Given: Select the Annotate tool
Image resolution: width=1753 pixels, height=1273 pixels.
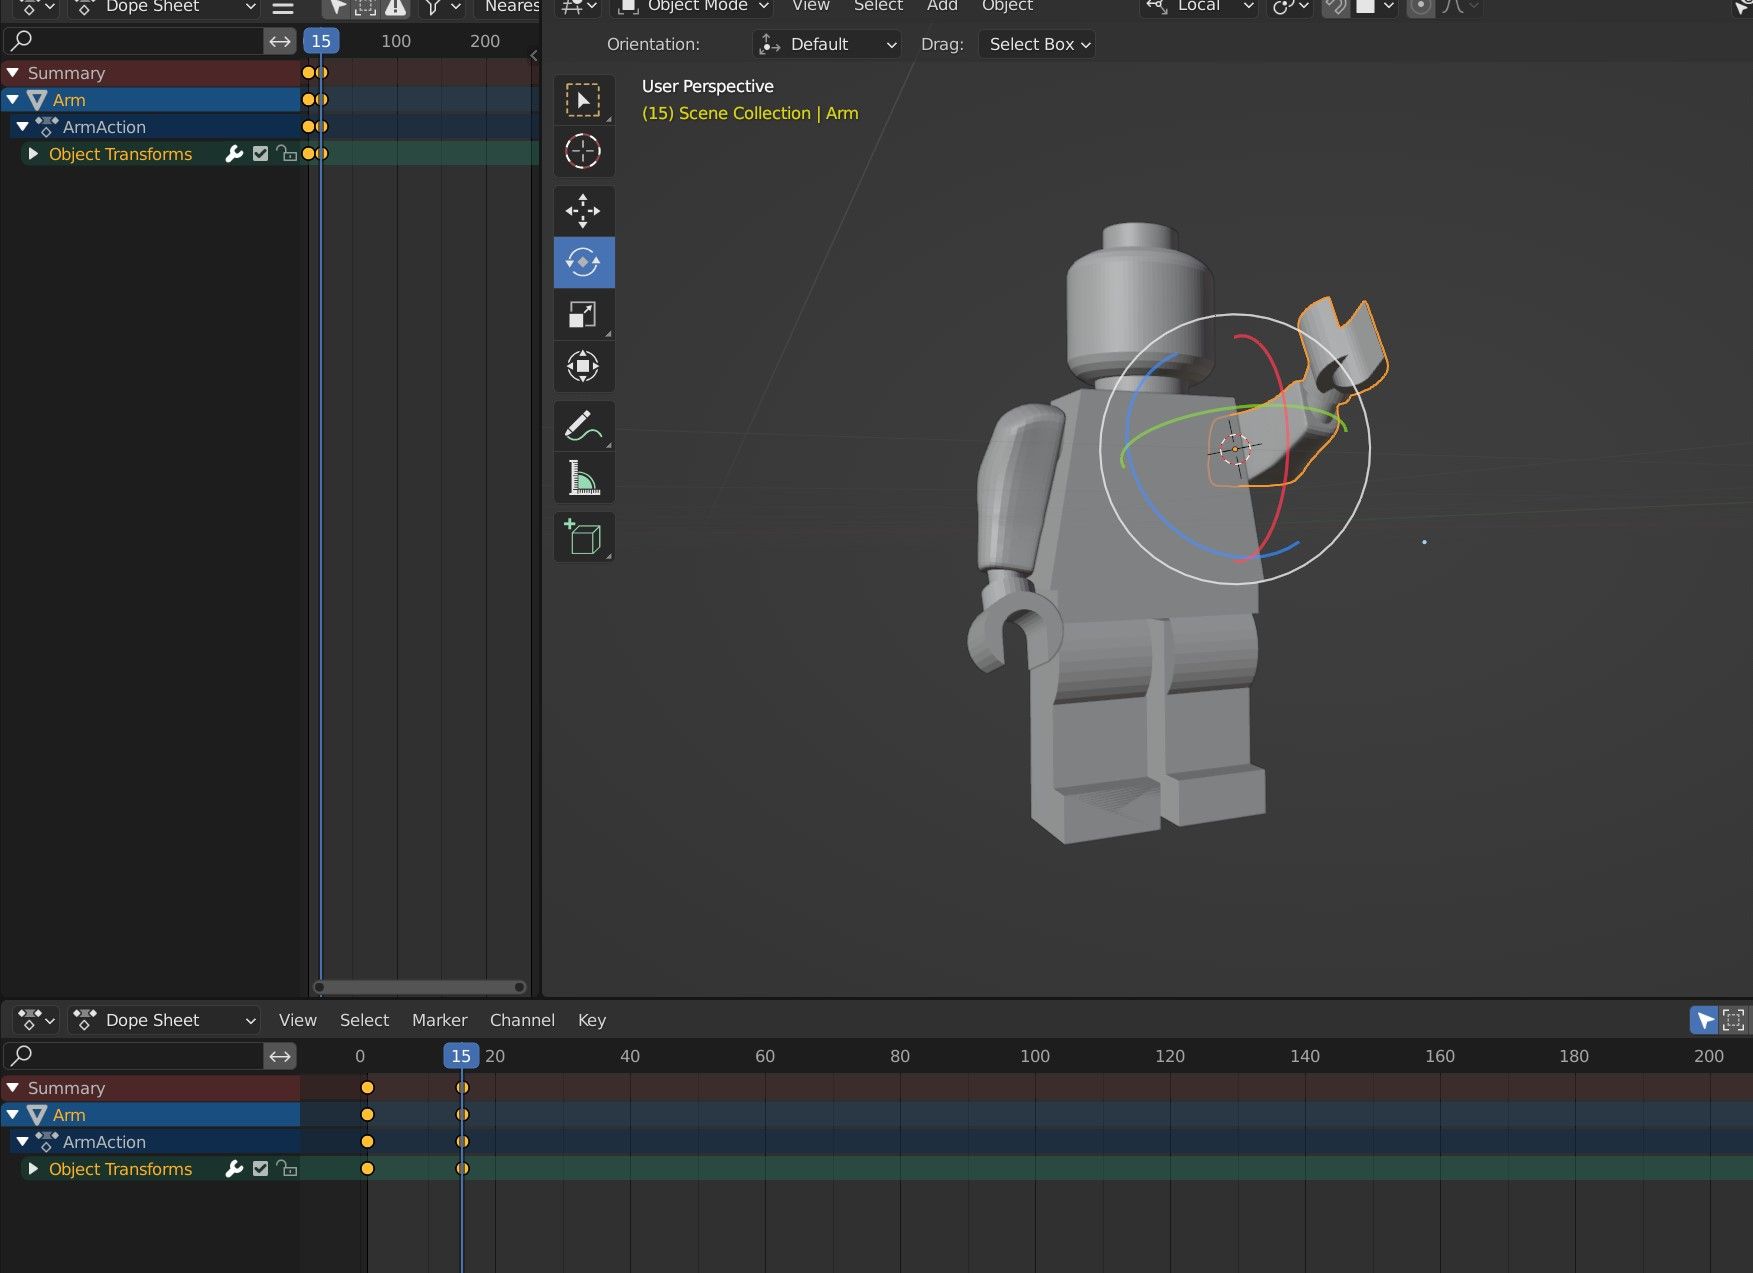Looking at the screenshot, I should 584,425.
